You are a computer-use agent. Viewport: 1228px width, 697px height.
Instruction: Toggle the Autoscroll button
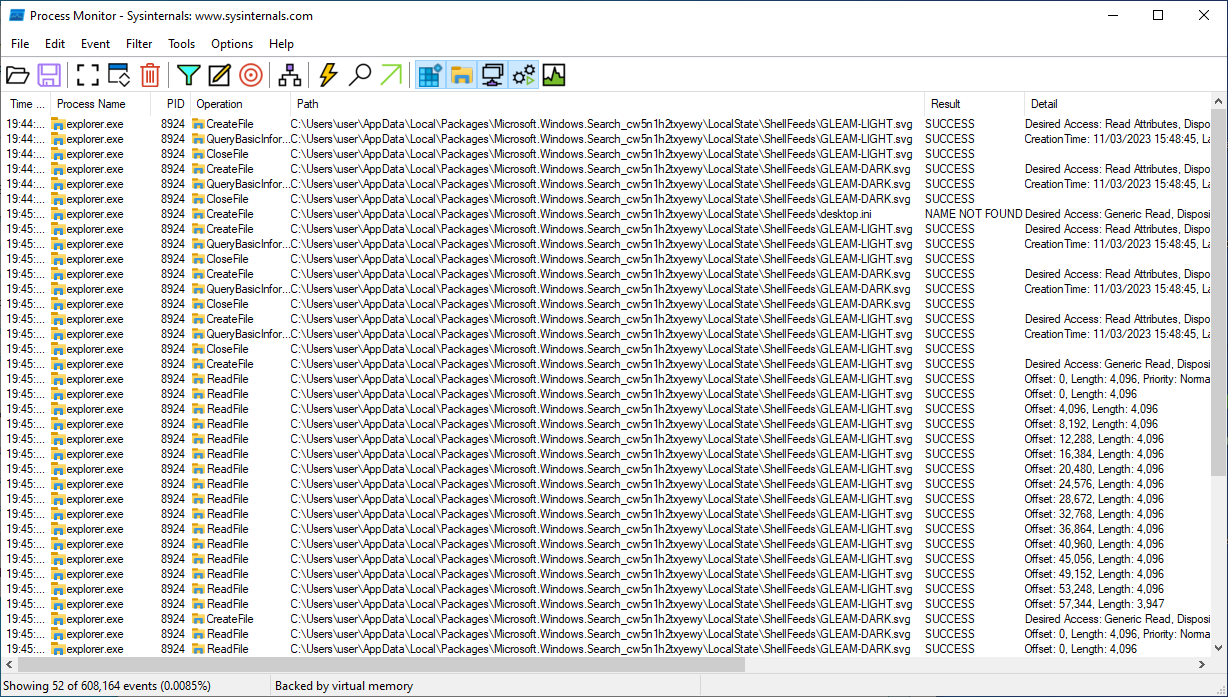pos(119,75)
